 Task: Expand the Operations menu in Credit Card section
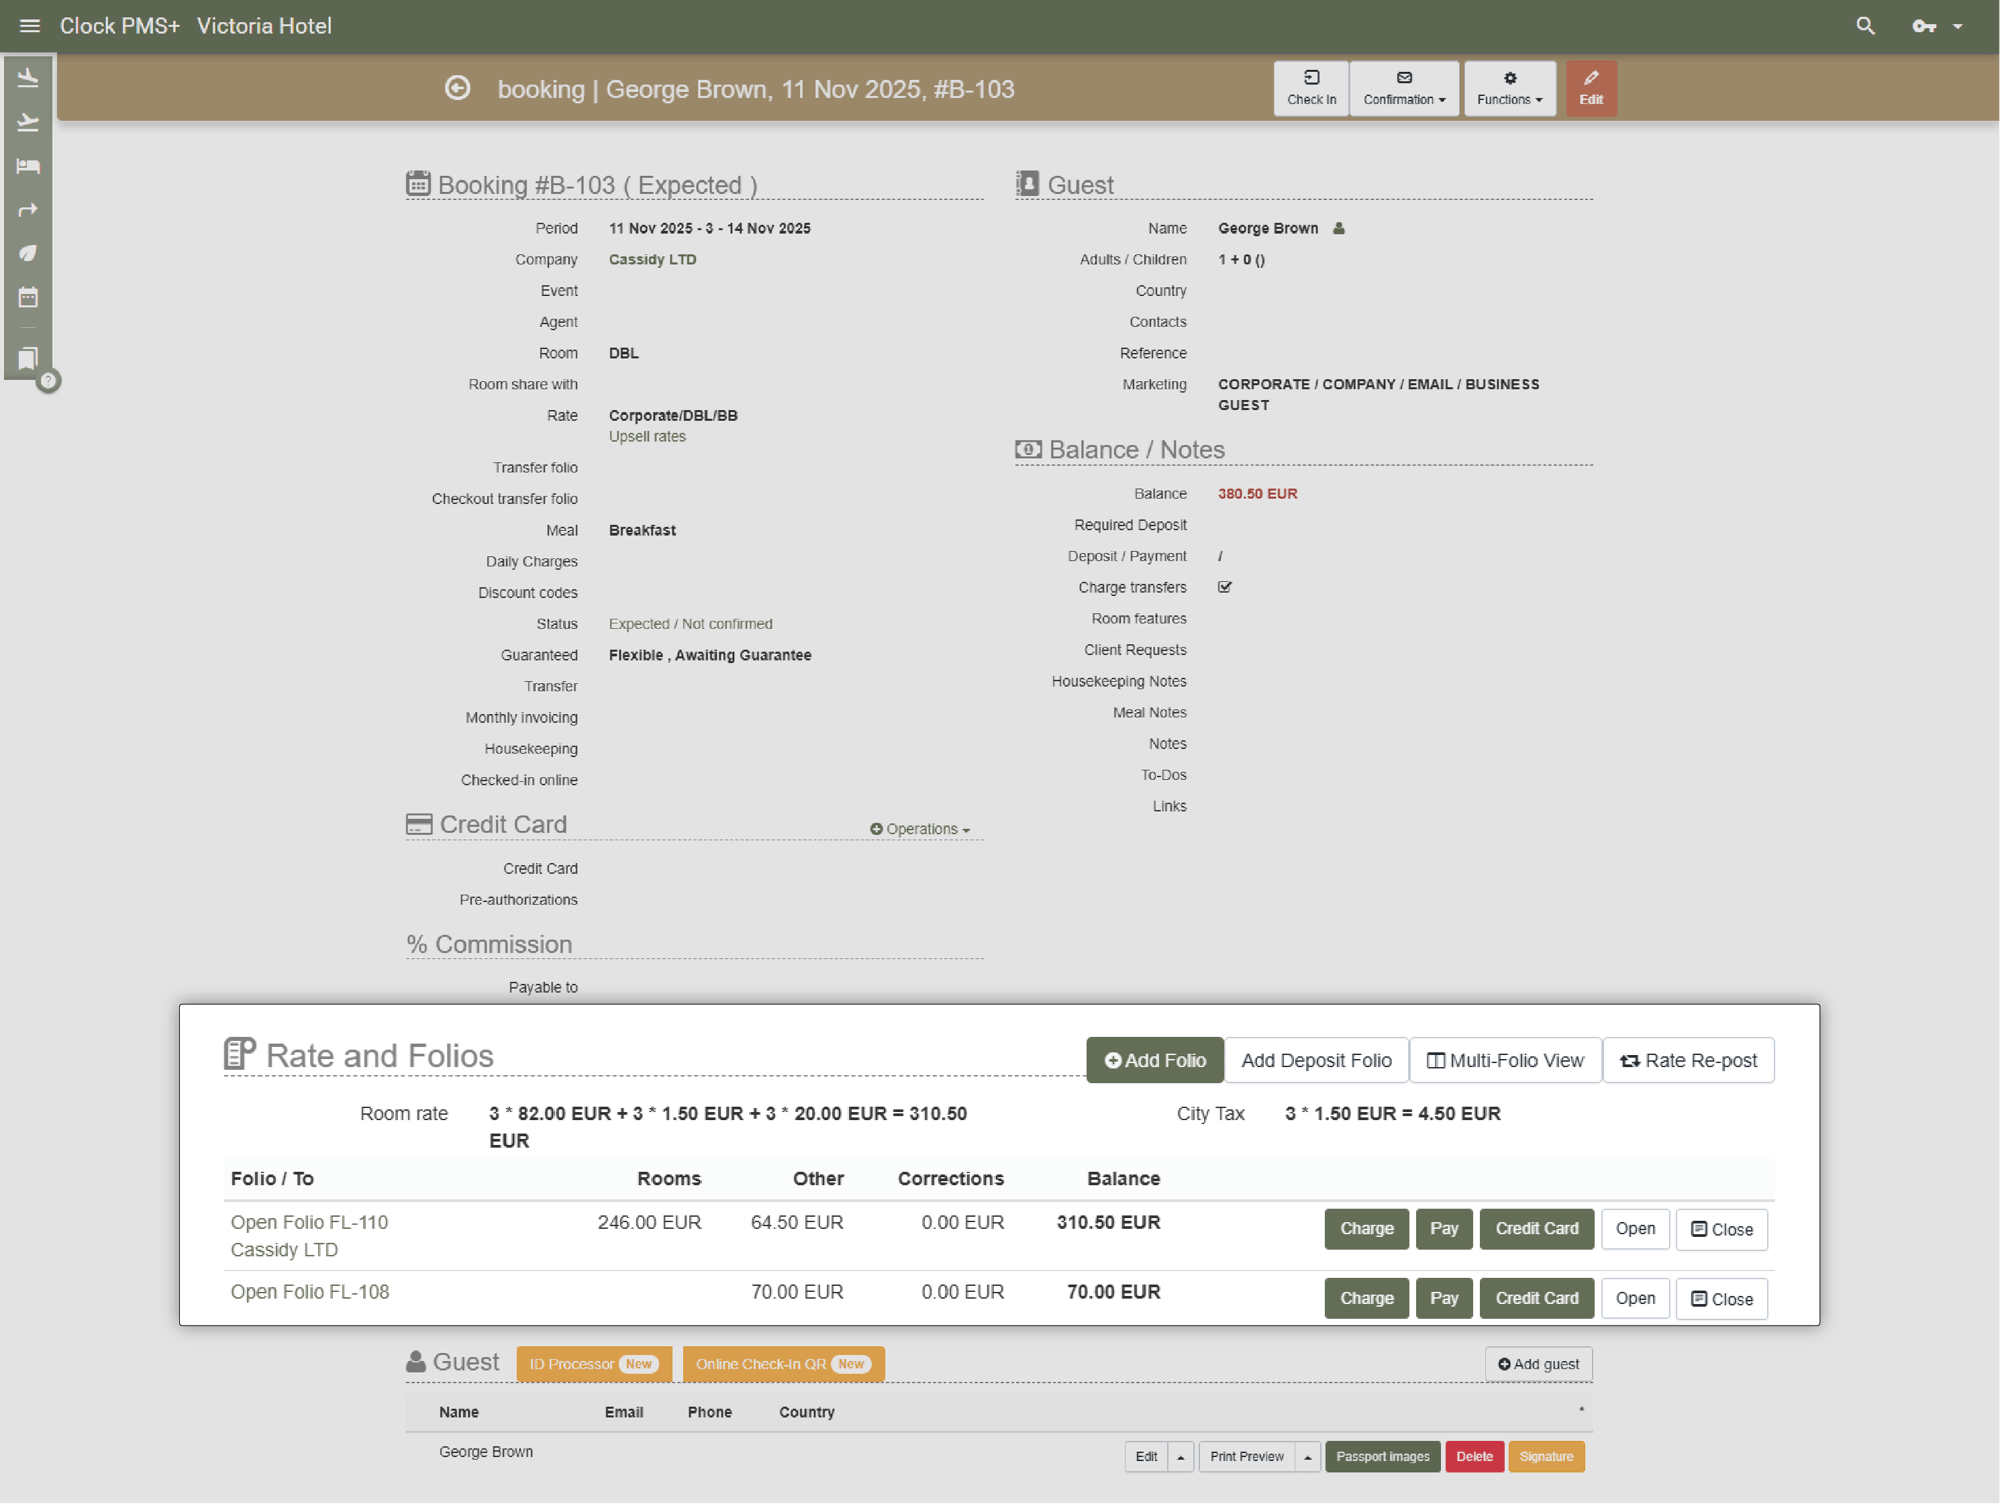point(919,828)
